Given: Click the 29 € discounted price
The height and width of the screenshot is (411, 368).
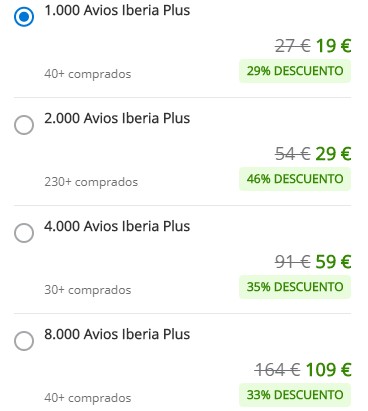Looking at the screenshot, I should click(333, 154).
